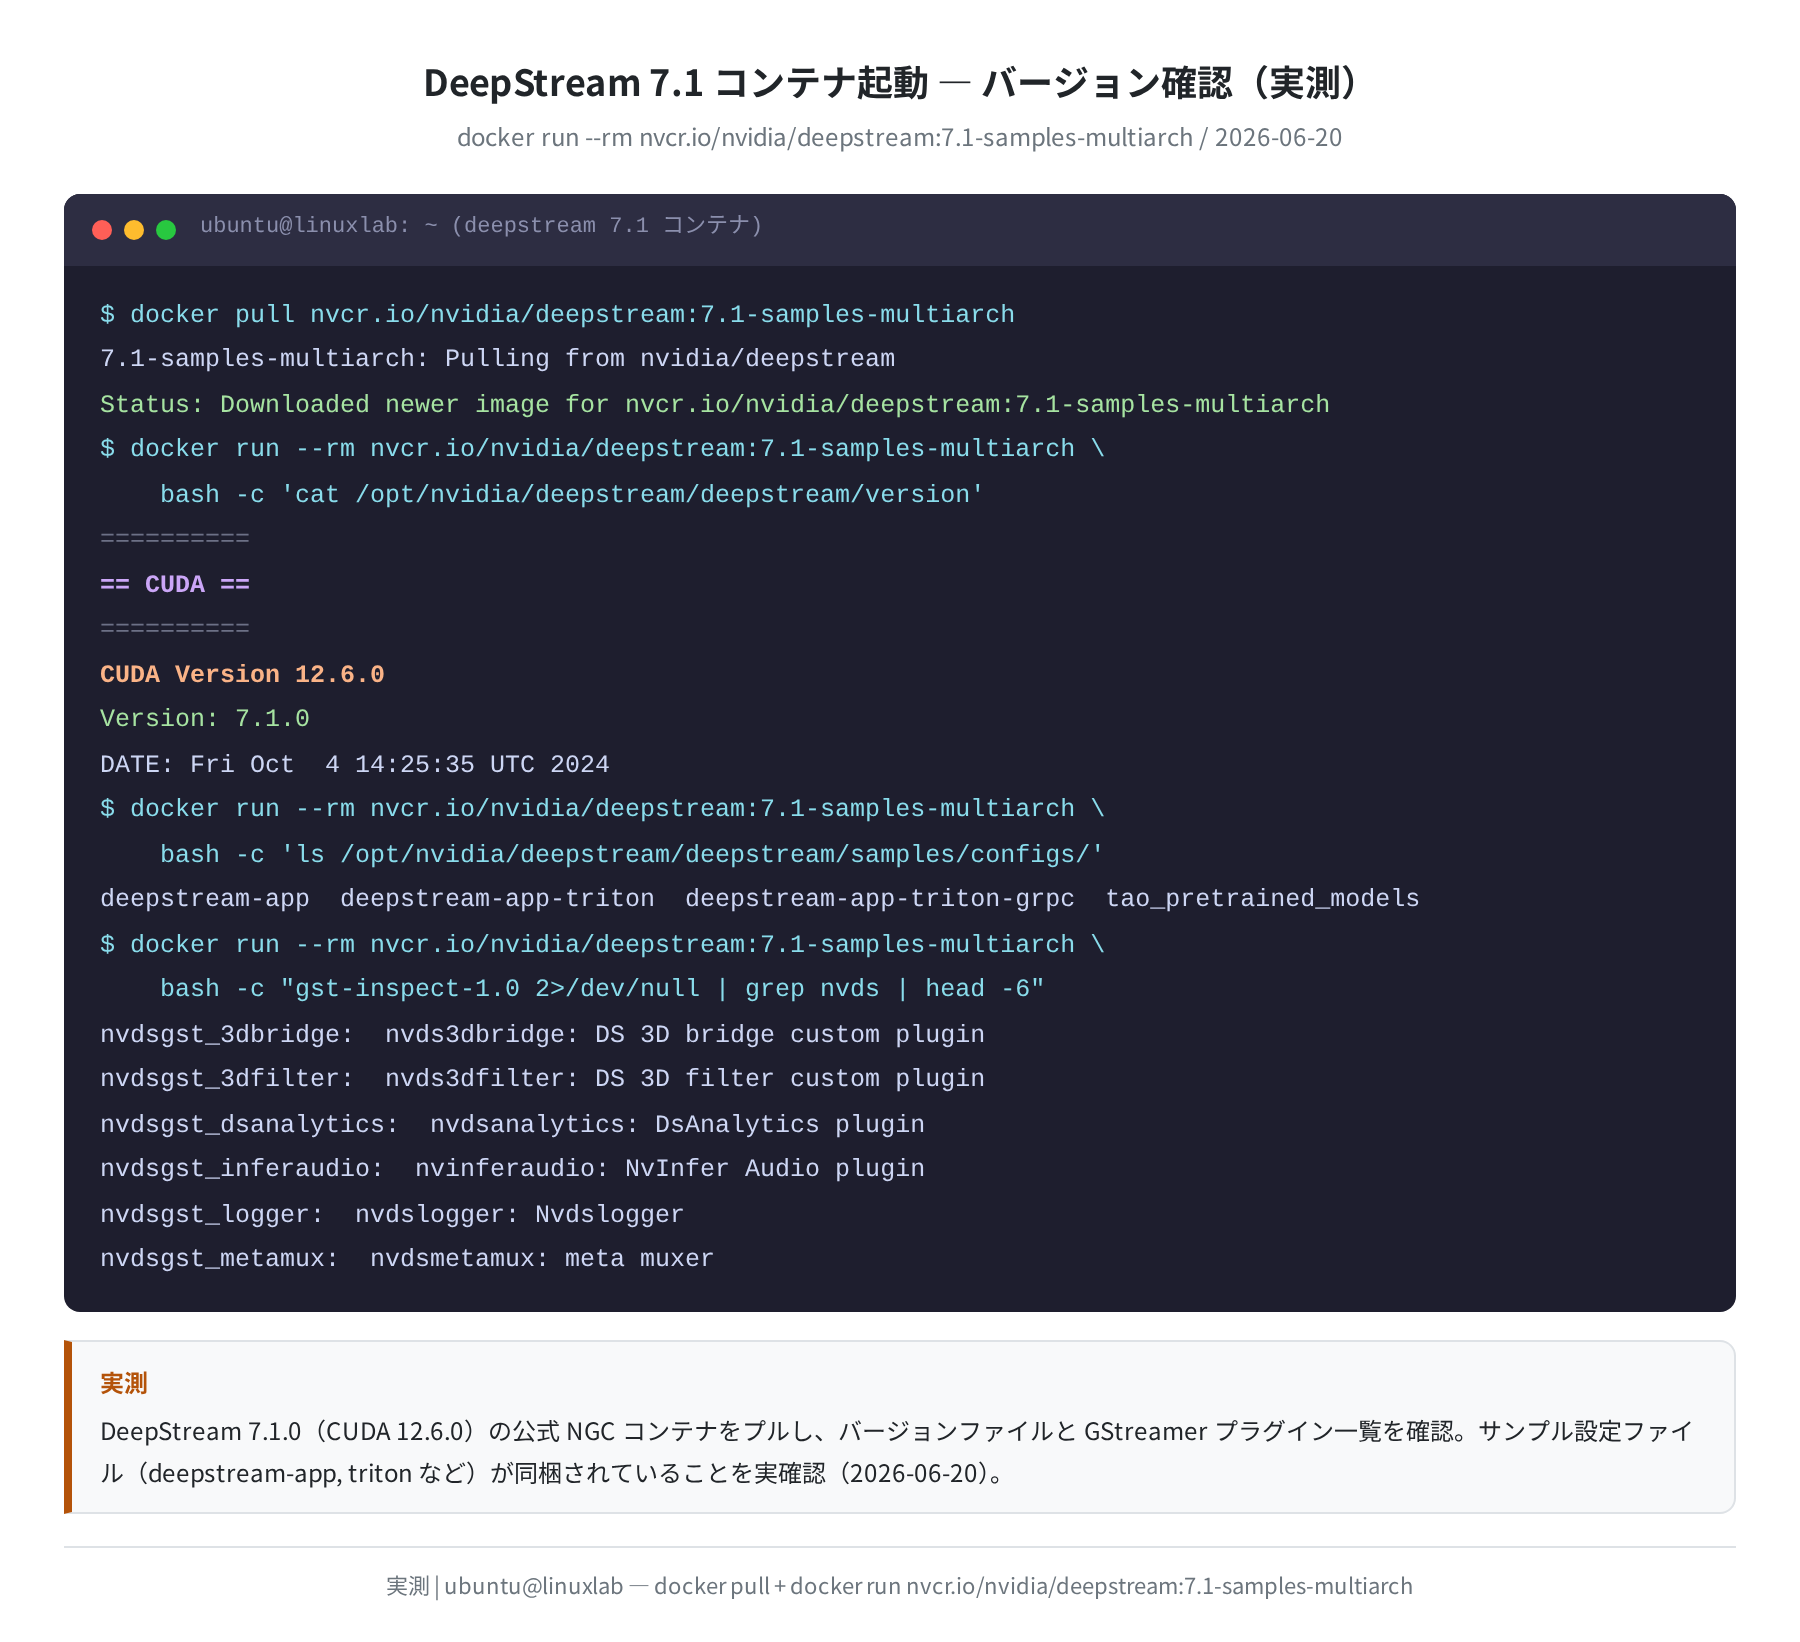1800x1642 pixels.
Task: Click the line '7.1-samples-multiarch: Pulling from nvidia/deepstream'
Action: pyautogui.click(x=497, y=359)
